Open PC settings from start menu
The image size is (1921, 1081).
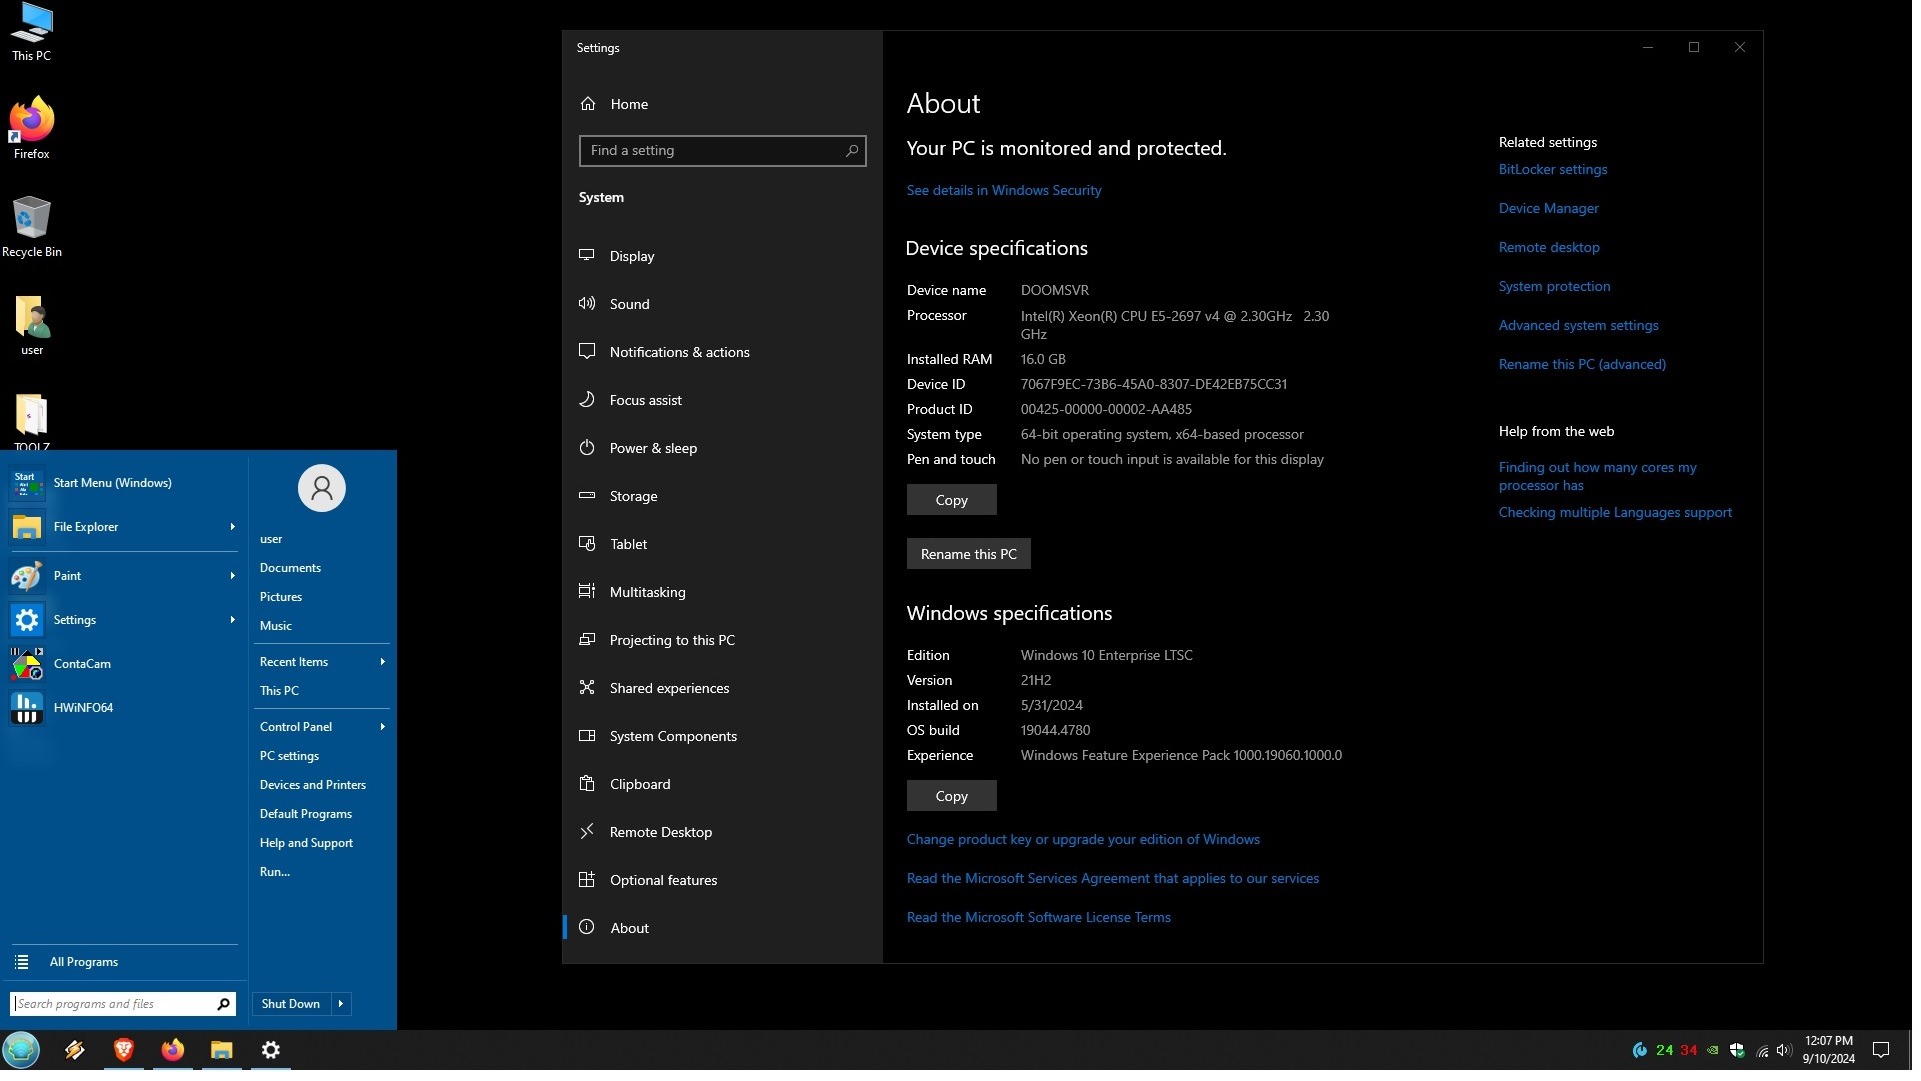(x=289, y=755)
